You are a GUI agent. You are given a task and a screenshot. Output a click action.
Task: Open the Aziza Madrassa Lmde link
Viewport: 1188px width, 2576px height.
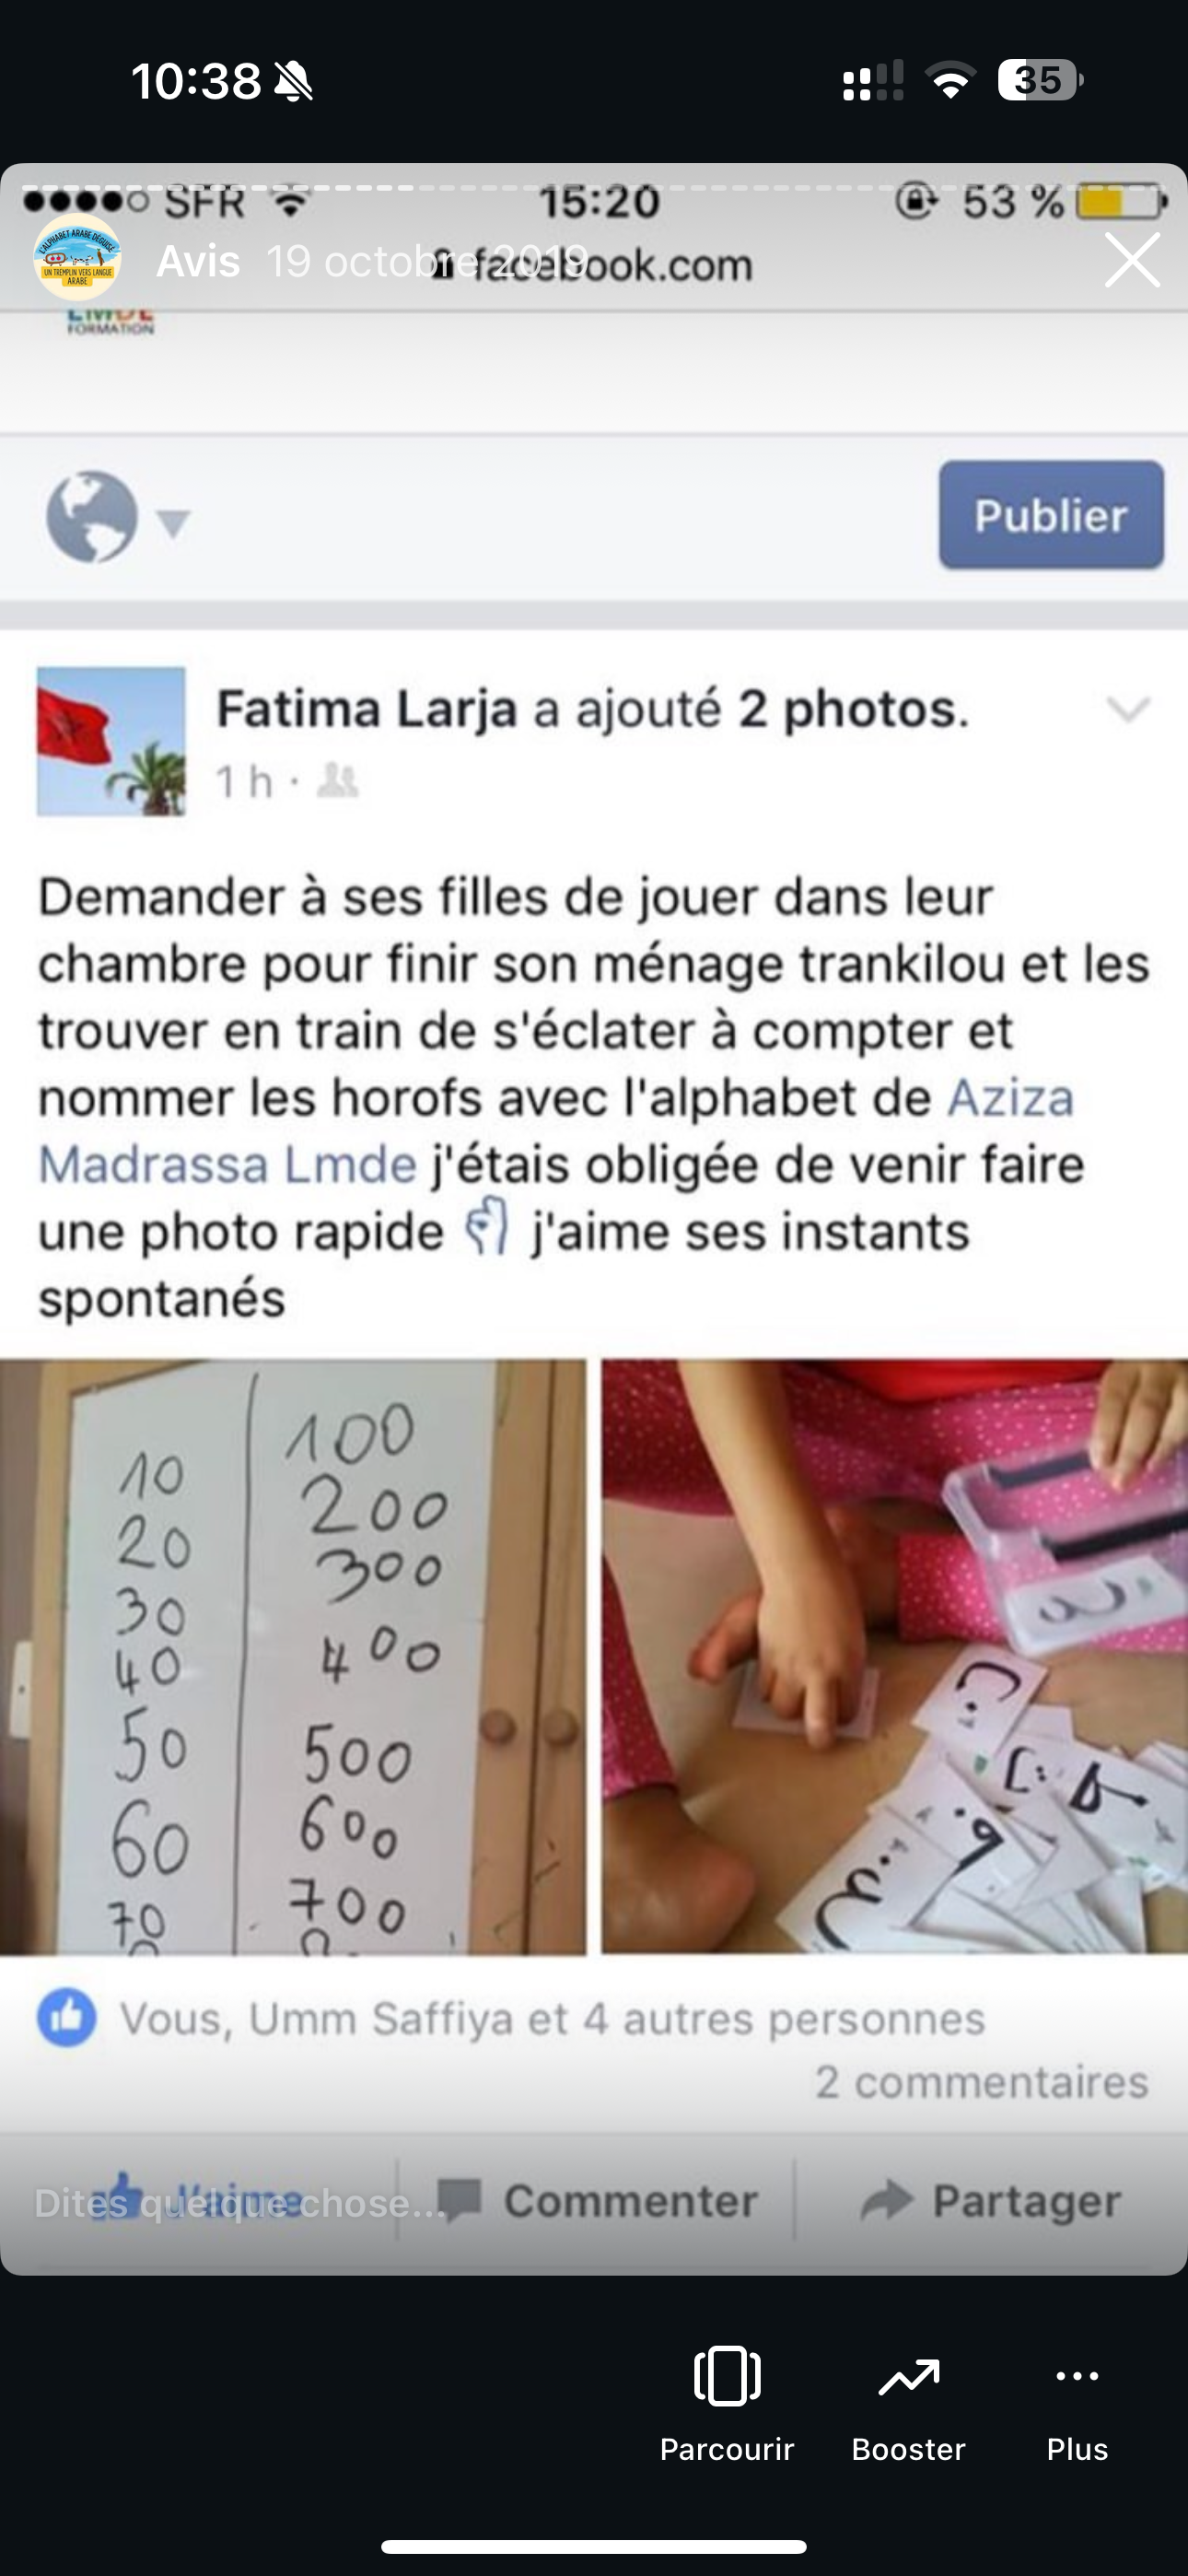point(556,1131)
